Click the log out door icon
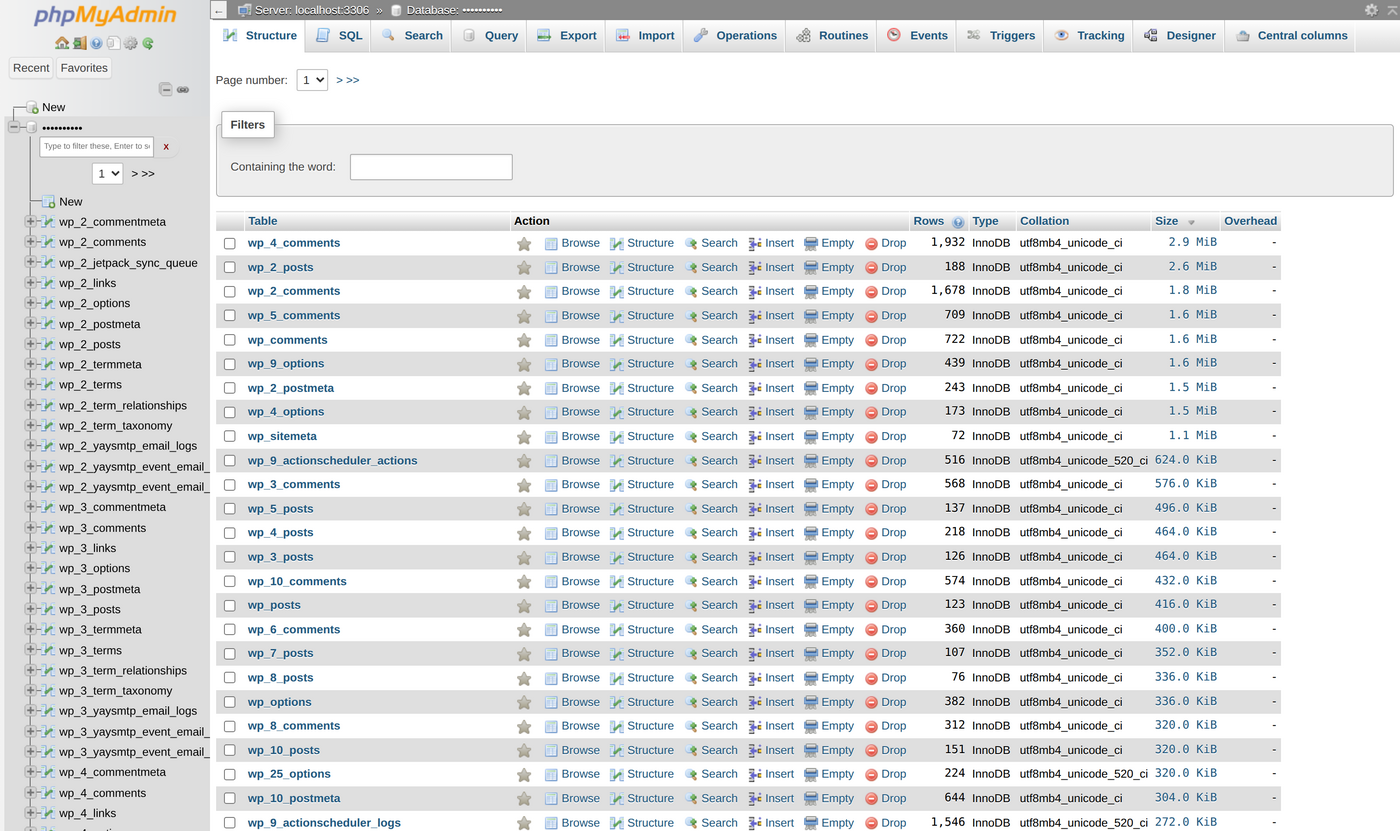This screenshot has height=831, width=1400. coord(79,43)
